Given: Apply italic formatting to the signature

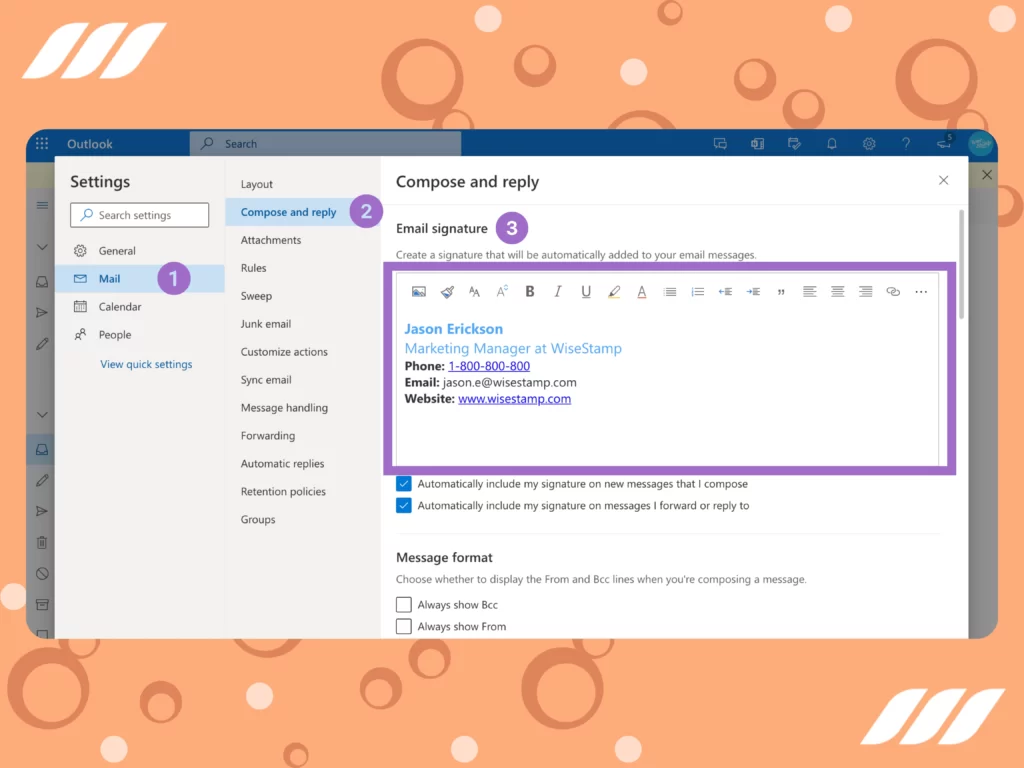Looking at the screenshot, I should [x=557, y=291].
